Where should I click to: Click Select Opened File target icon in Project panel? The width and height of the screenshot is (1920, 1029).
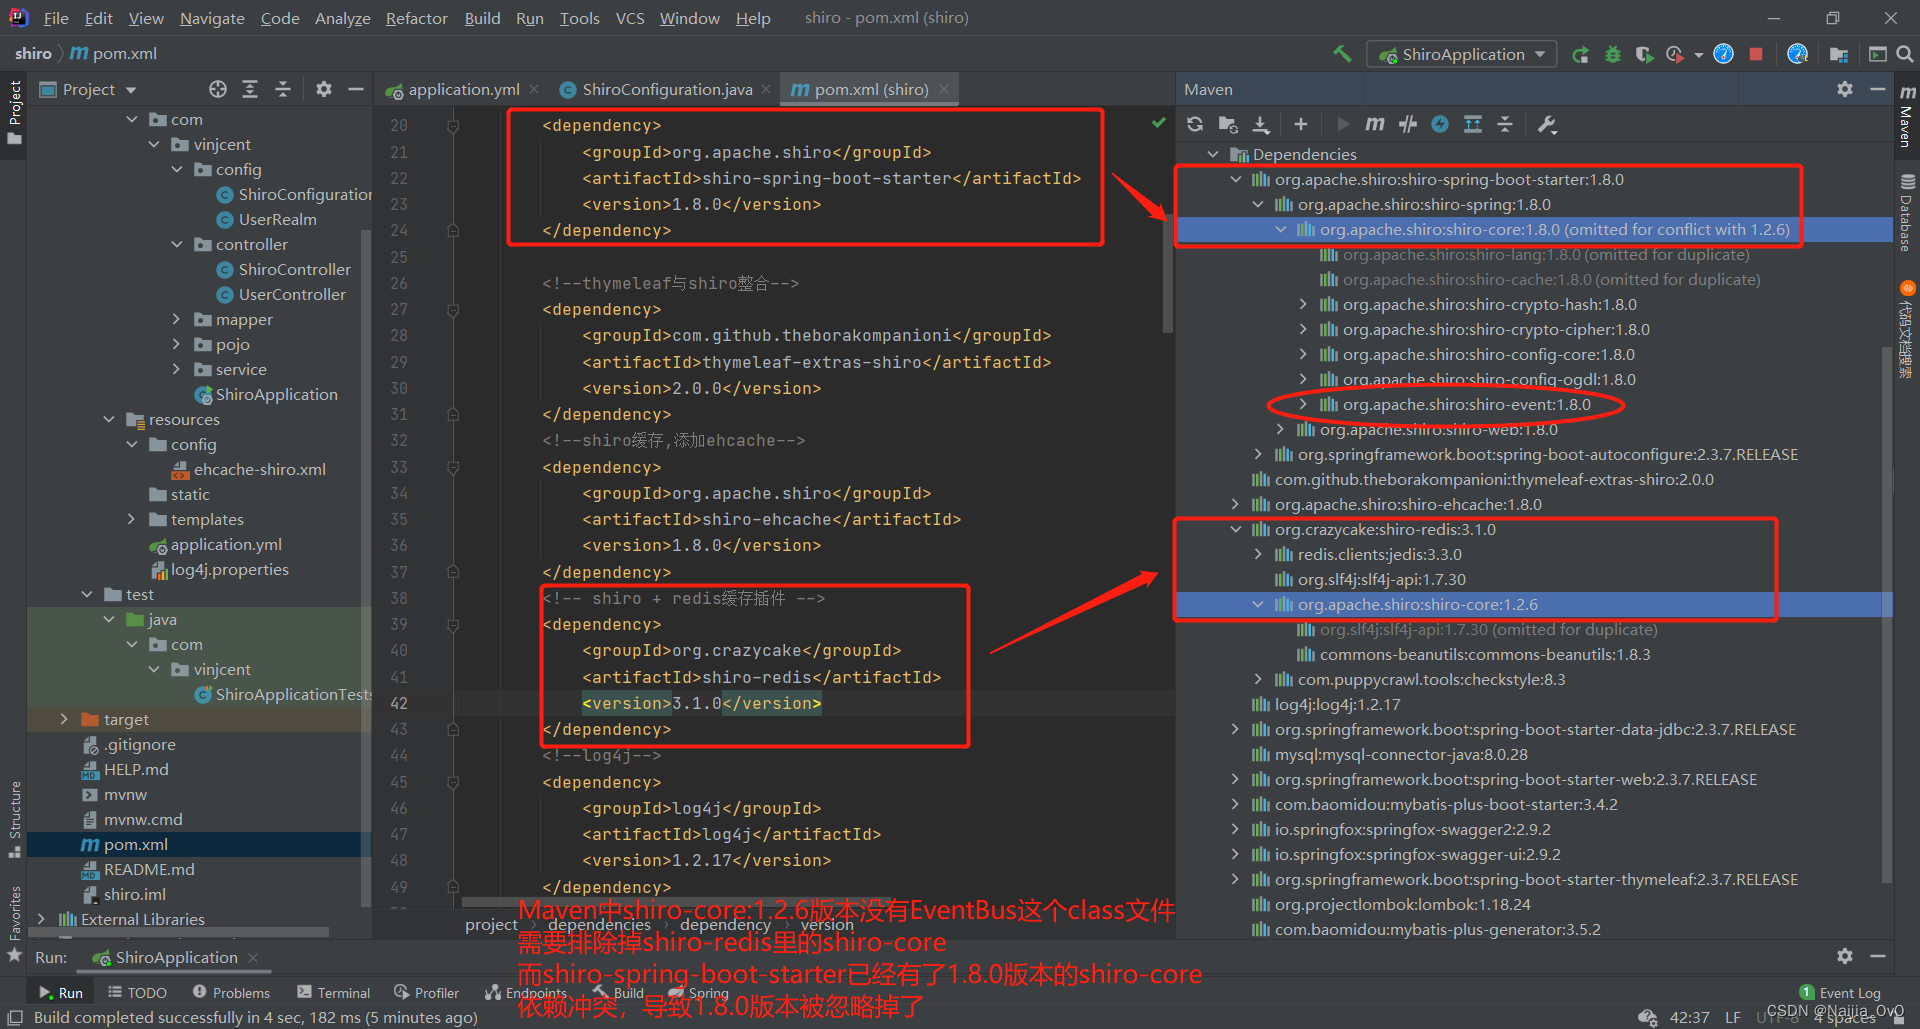tap(218, 89)
